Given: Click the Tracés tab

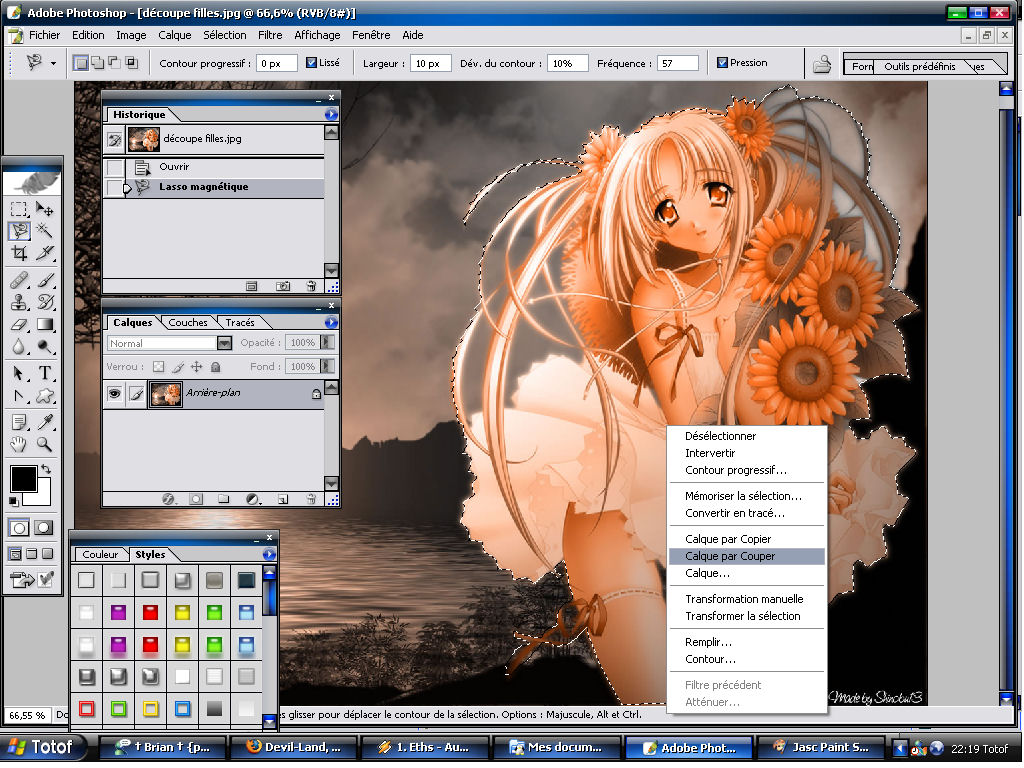Looking at the screenshot, I should tap(240, 323).
